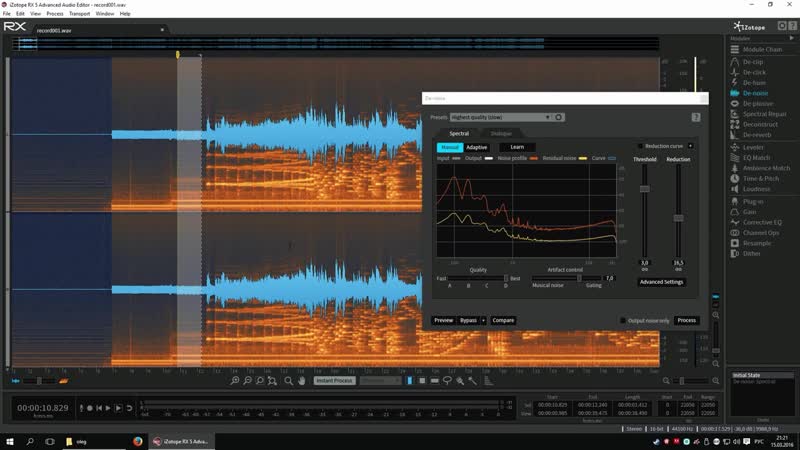This screenshot has height=450, width=800.
Task: Click the Compare button
Action: 503,320
